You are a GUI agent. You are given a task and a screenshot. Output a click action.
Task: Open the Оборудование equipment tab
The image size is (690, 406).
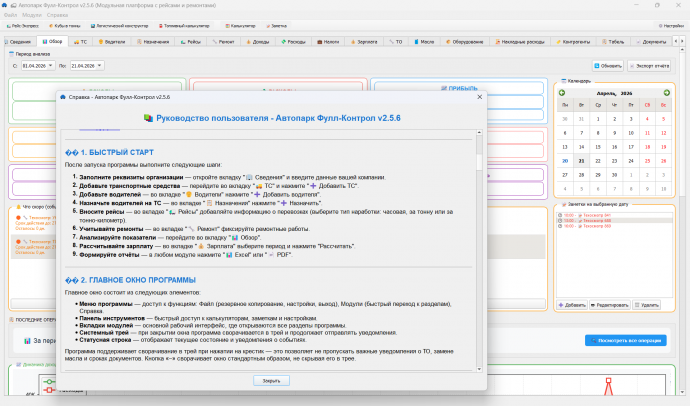pyautogui.click(x=465, y=42)
